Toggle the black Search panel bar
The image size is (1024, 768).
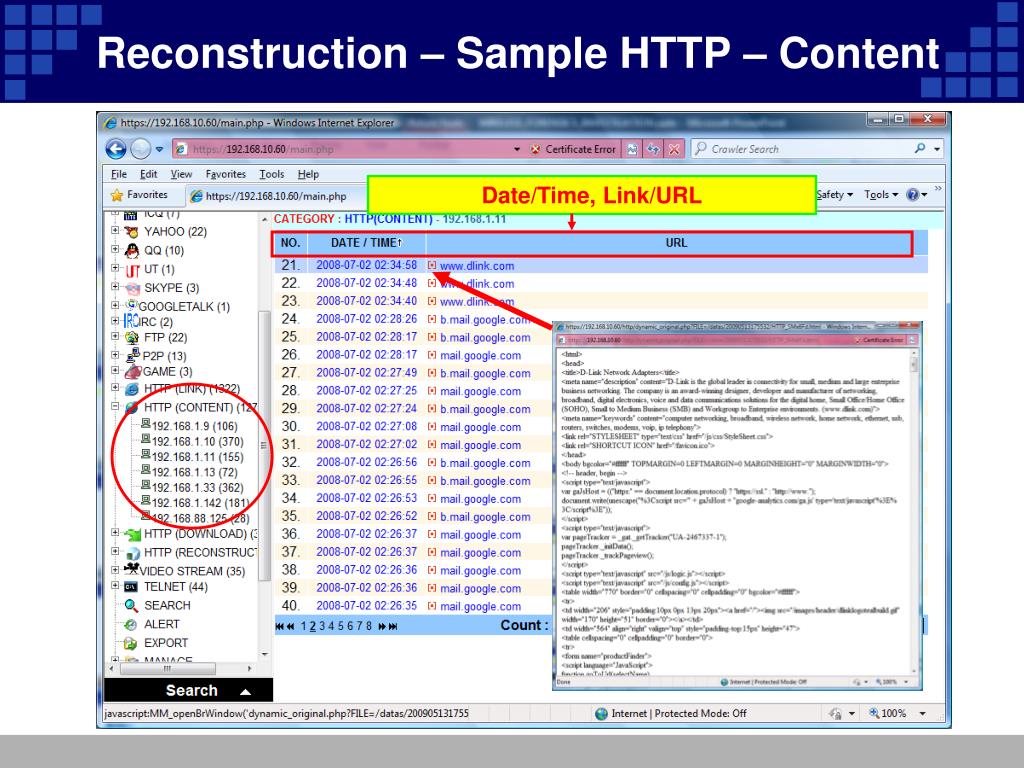click(188, 690)
